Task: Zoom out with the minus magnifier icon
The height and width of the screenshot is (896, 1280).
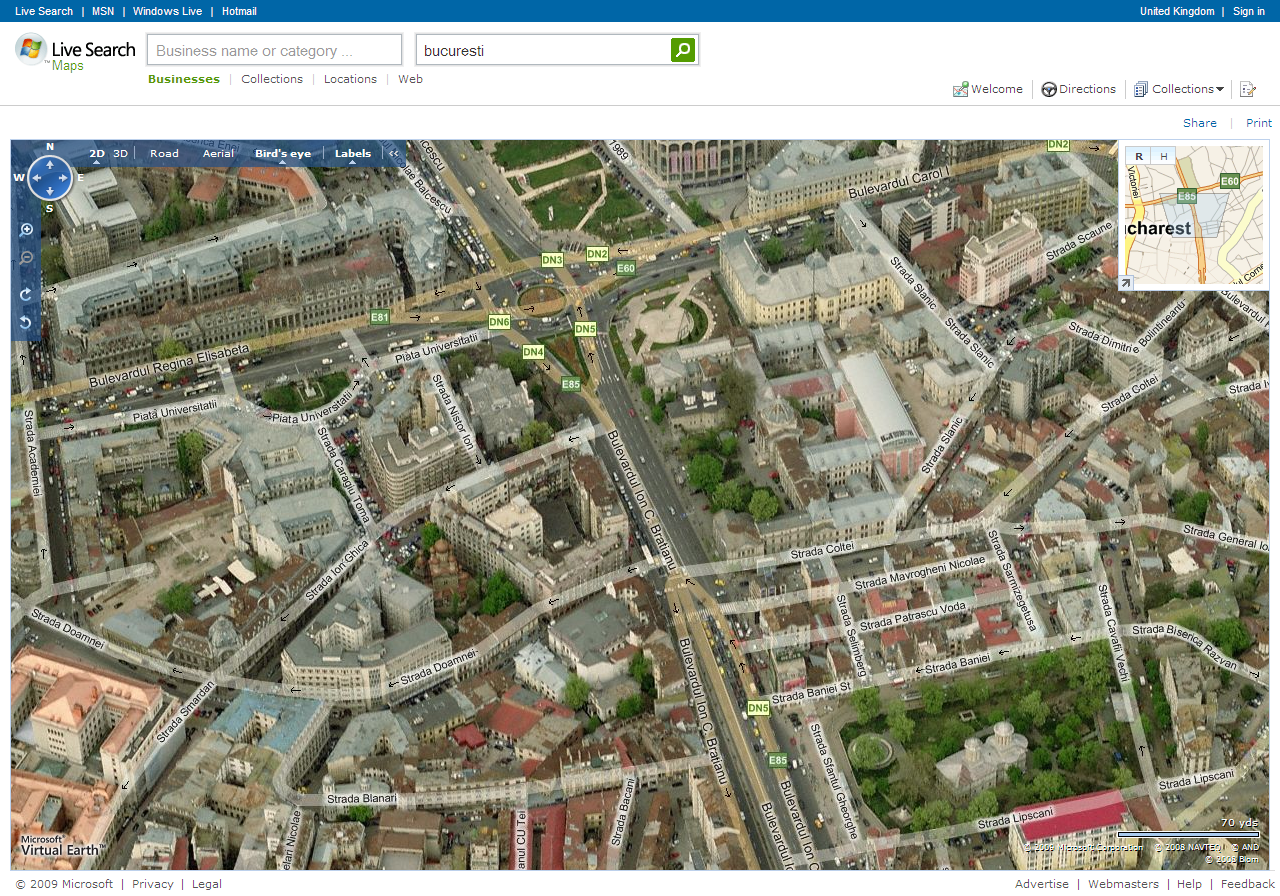Action: click(27, 258)
